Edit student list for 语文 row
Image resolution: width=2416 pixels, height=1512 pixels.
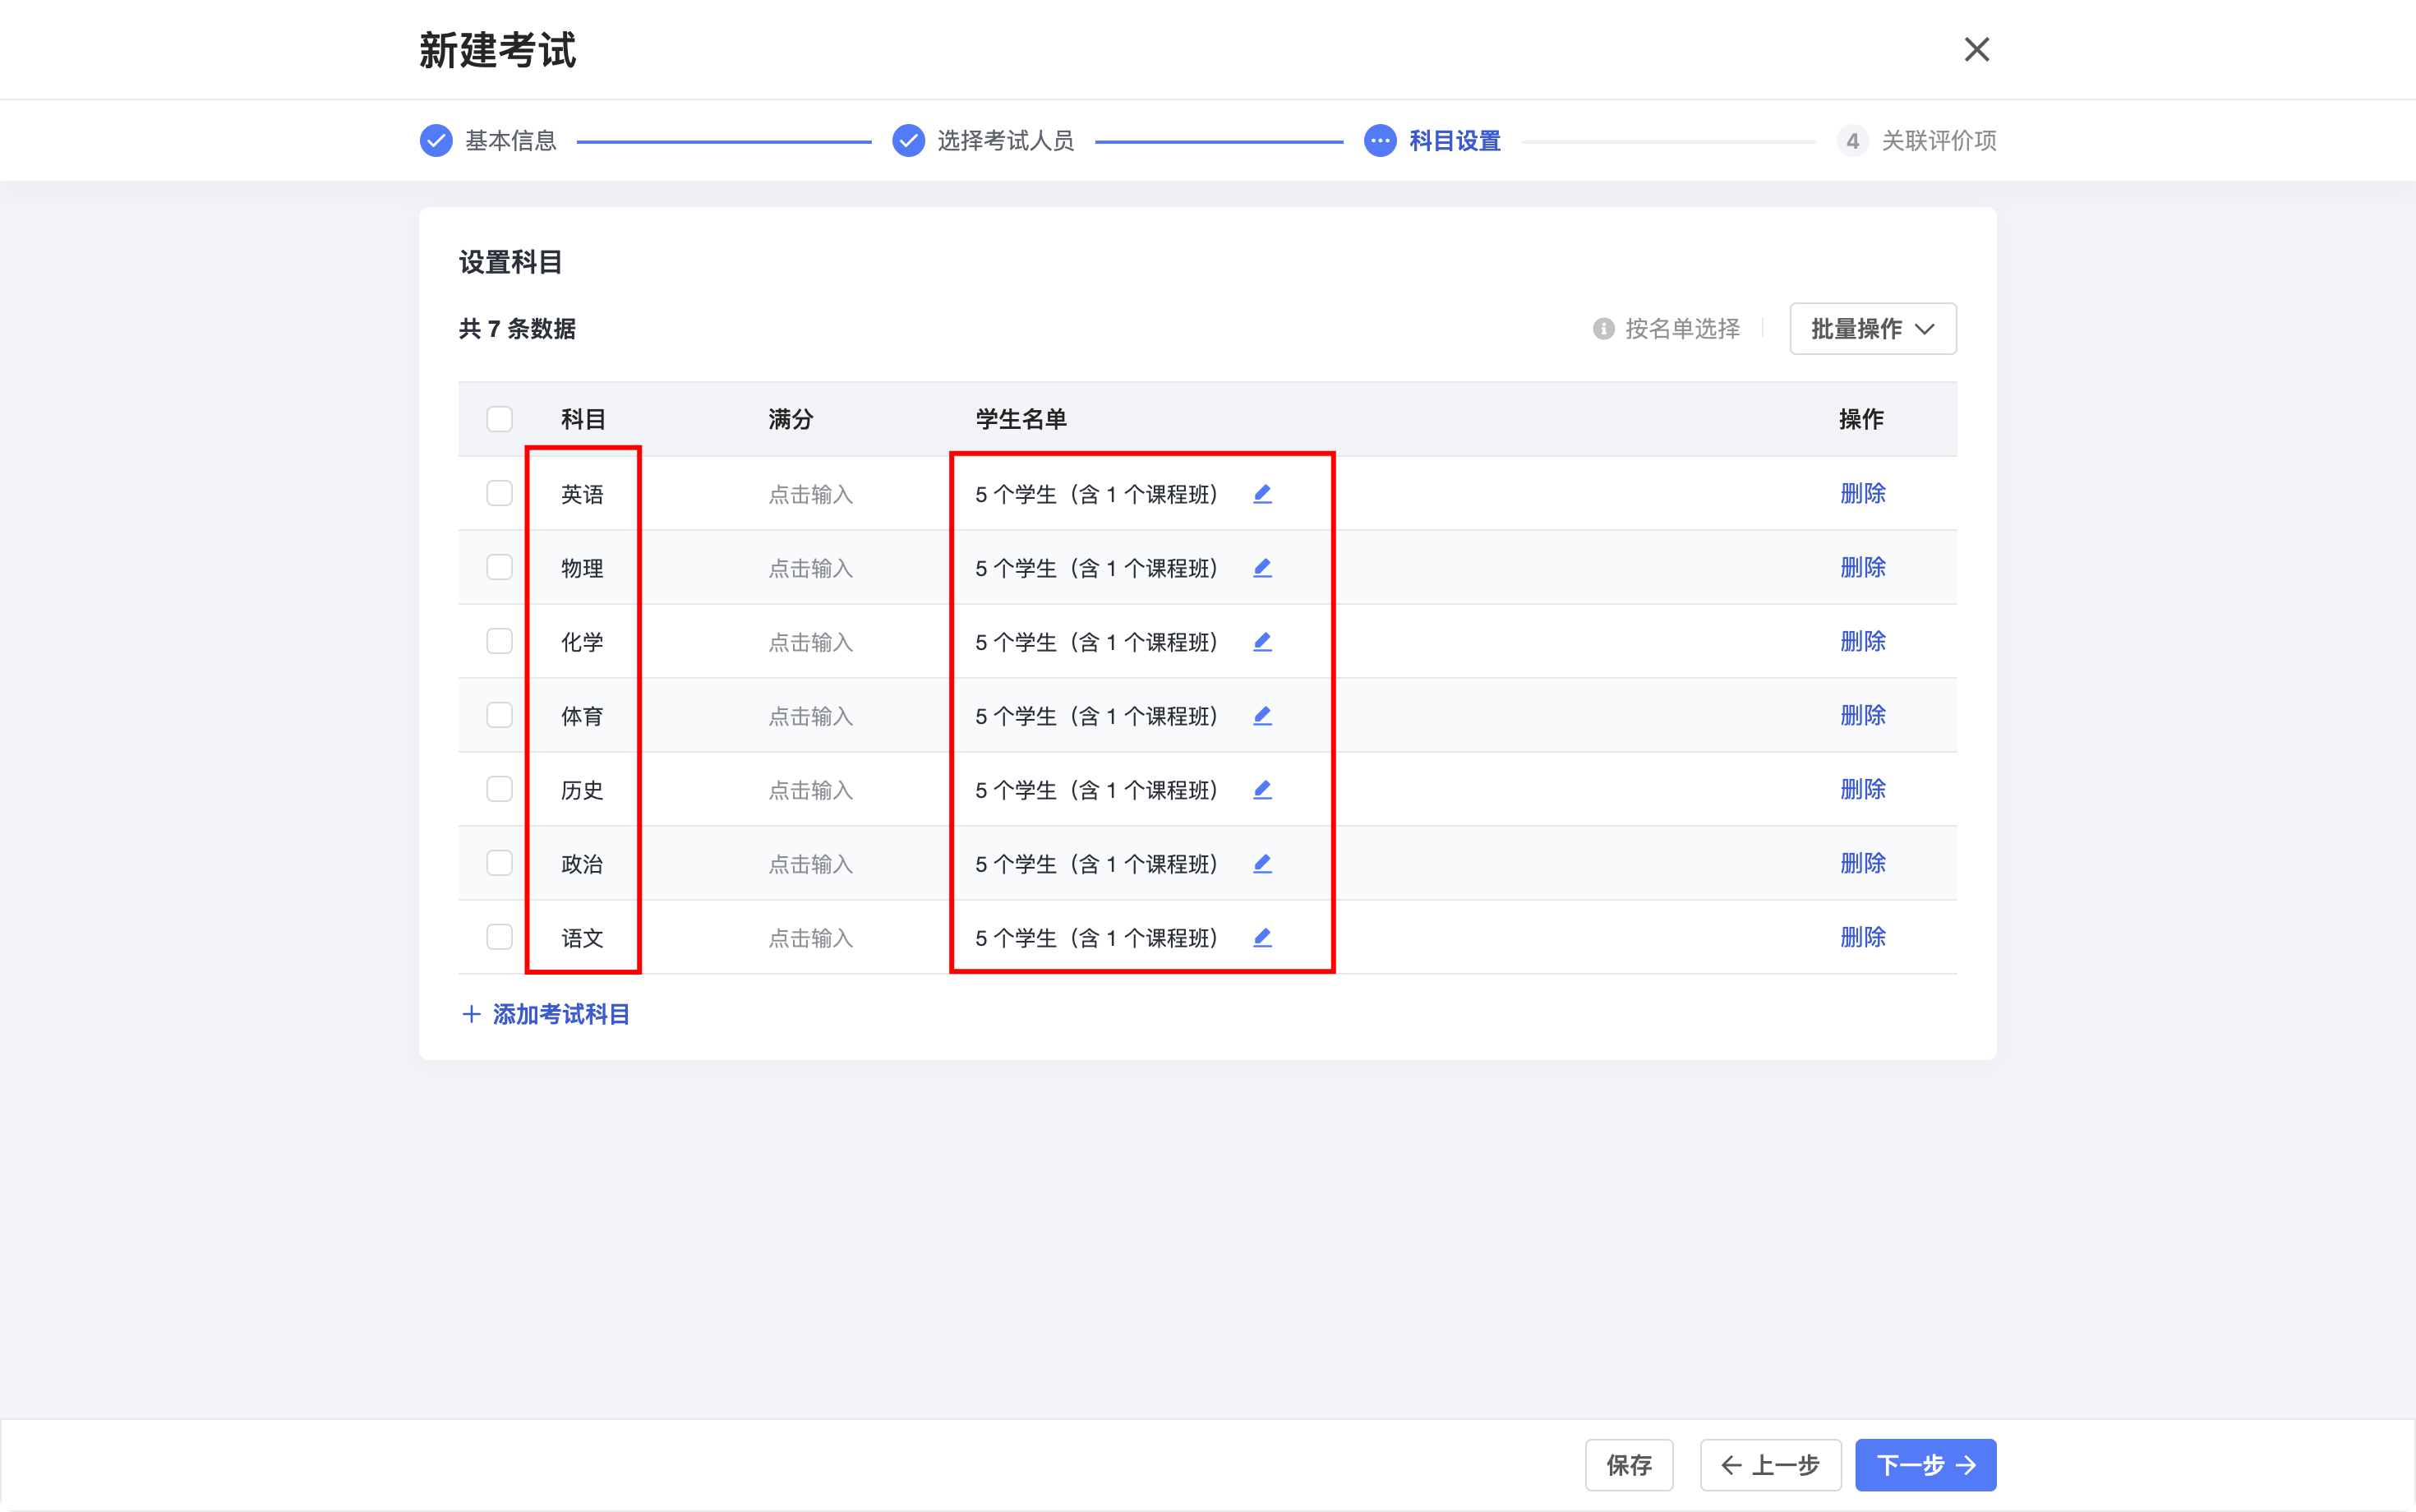pos(1262,938)
